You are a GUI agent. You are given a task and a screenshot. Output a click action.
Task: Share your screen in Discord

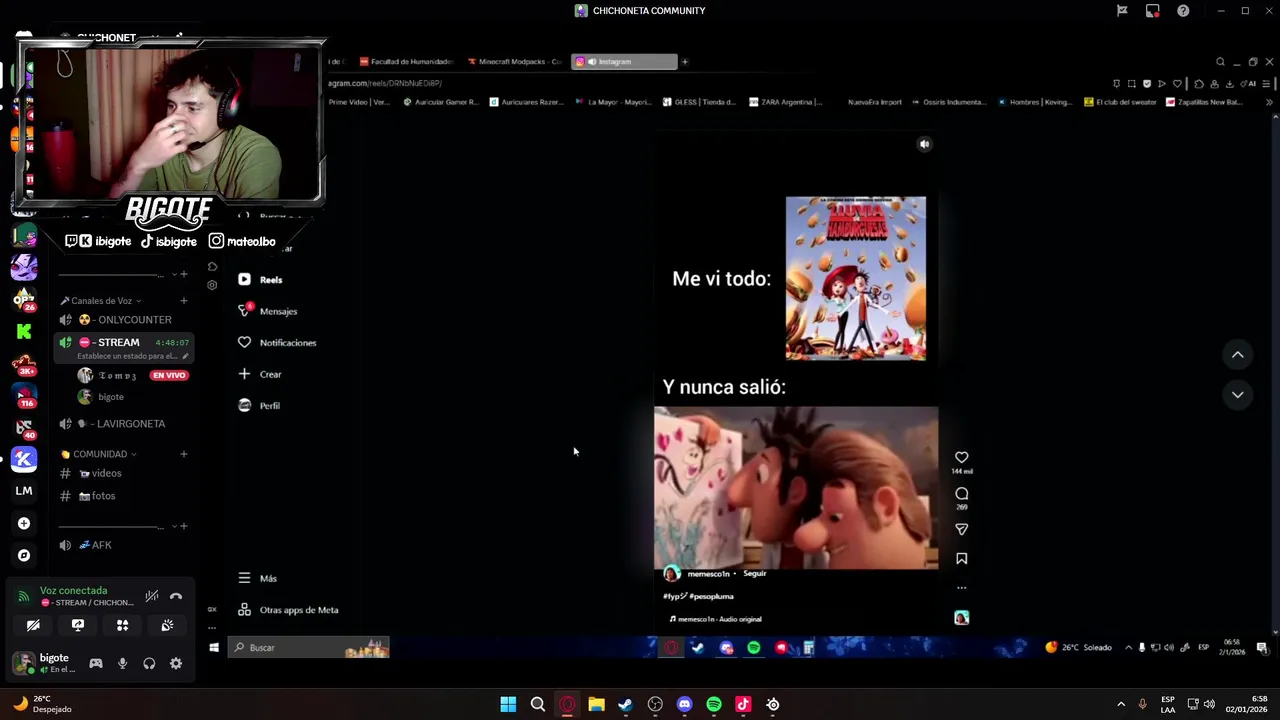tap(78, 625)
